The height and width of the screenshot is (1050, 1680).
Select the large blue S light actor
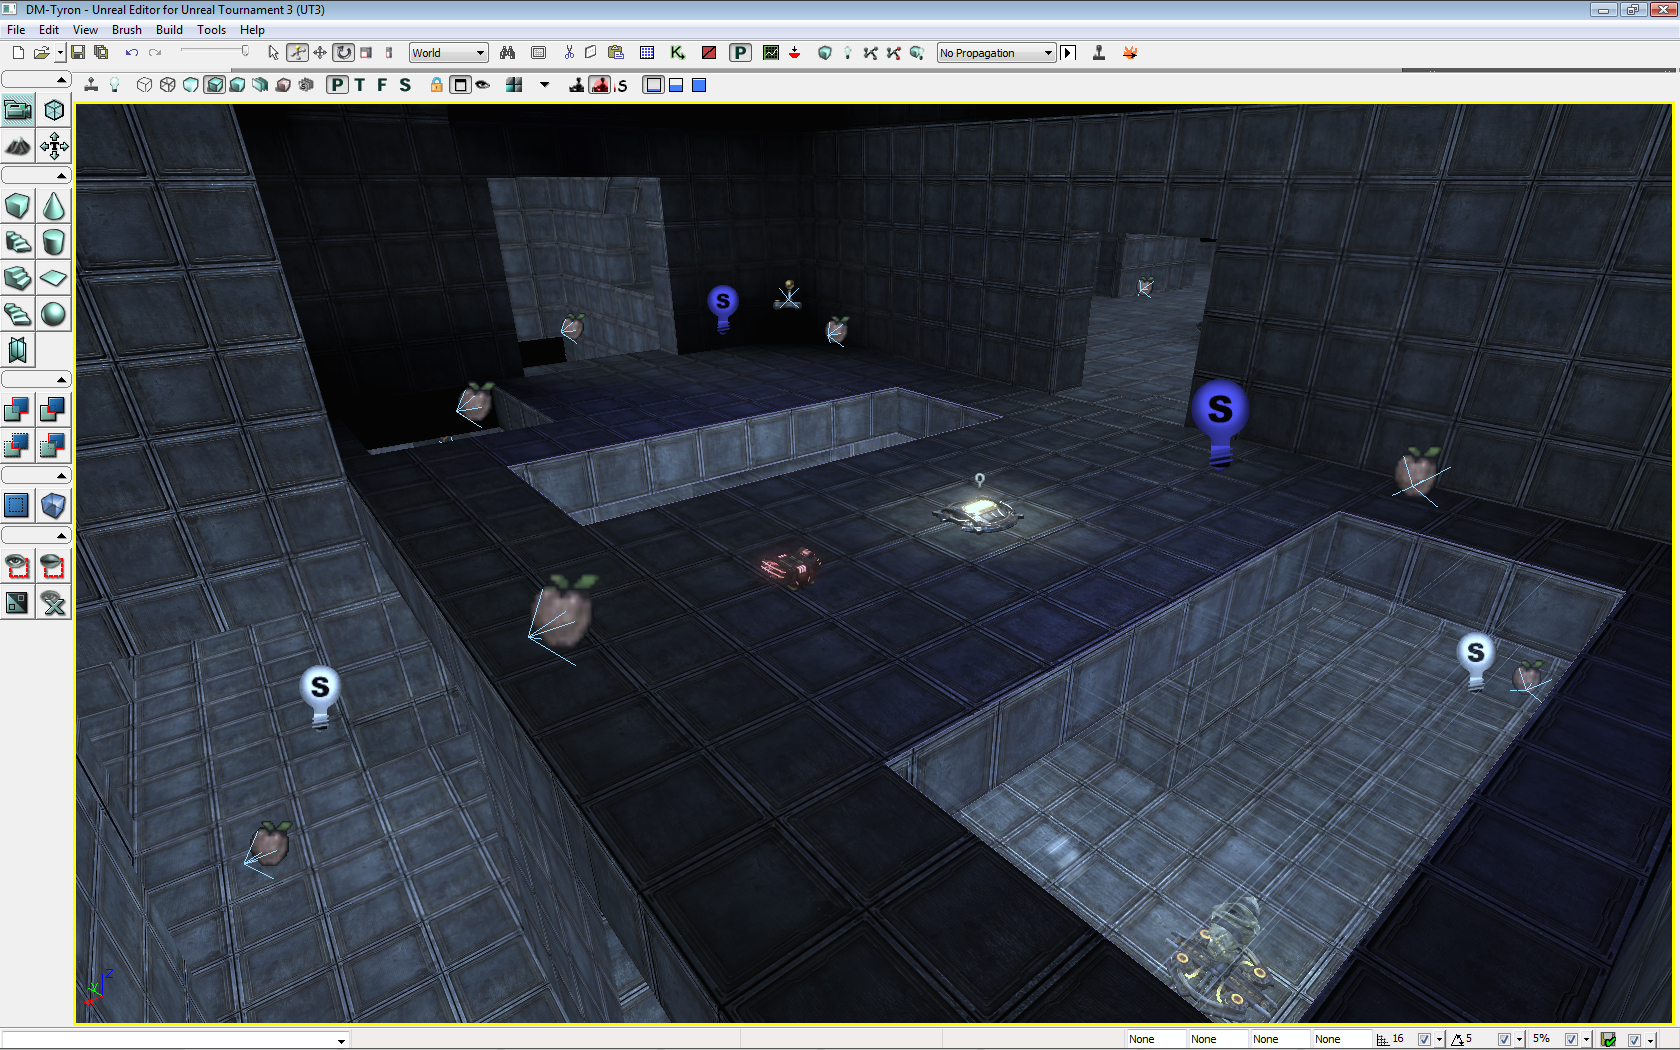(x=1220, y=422)
